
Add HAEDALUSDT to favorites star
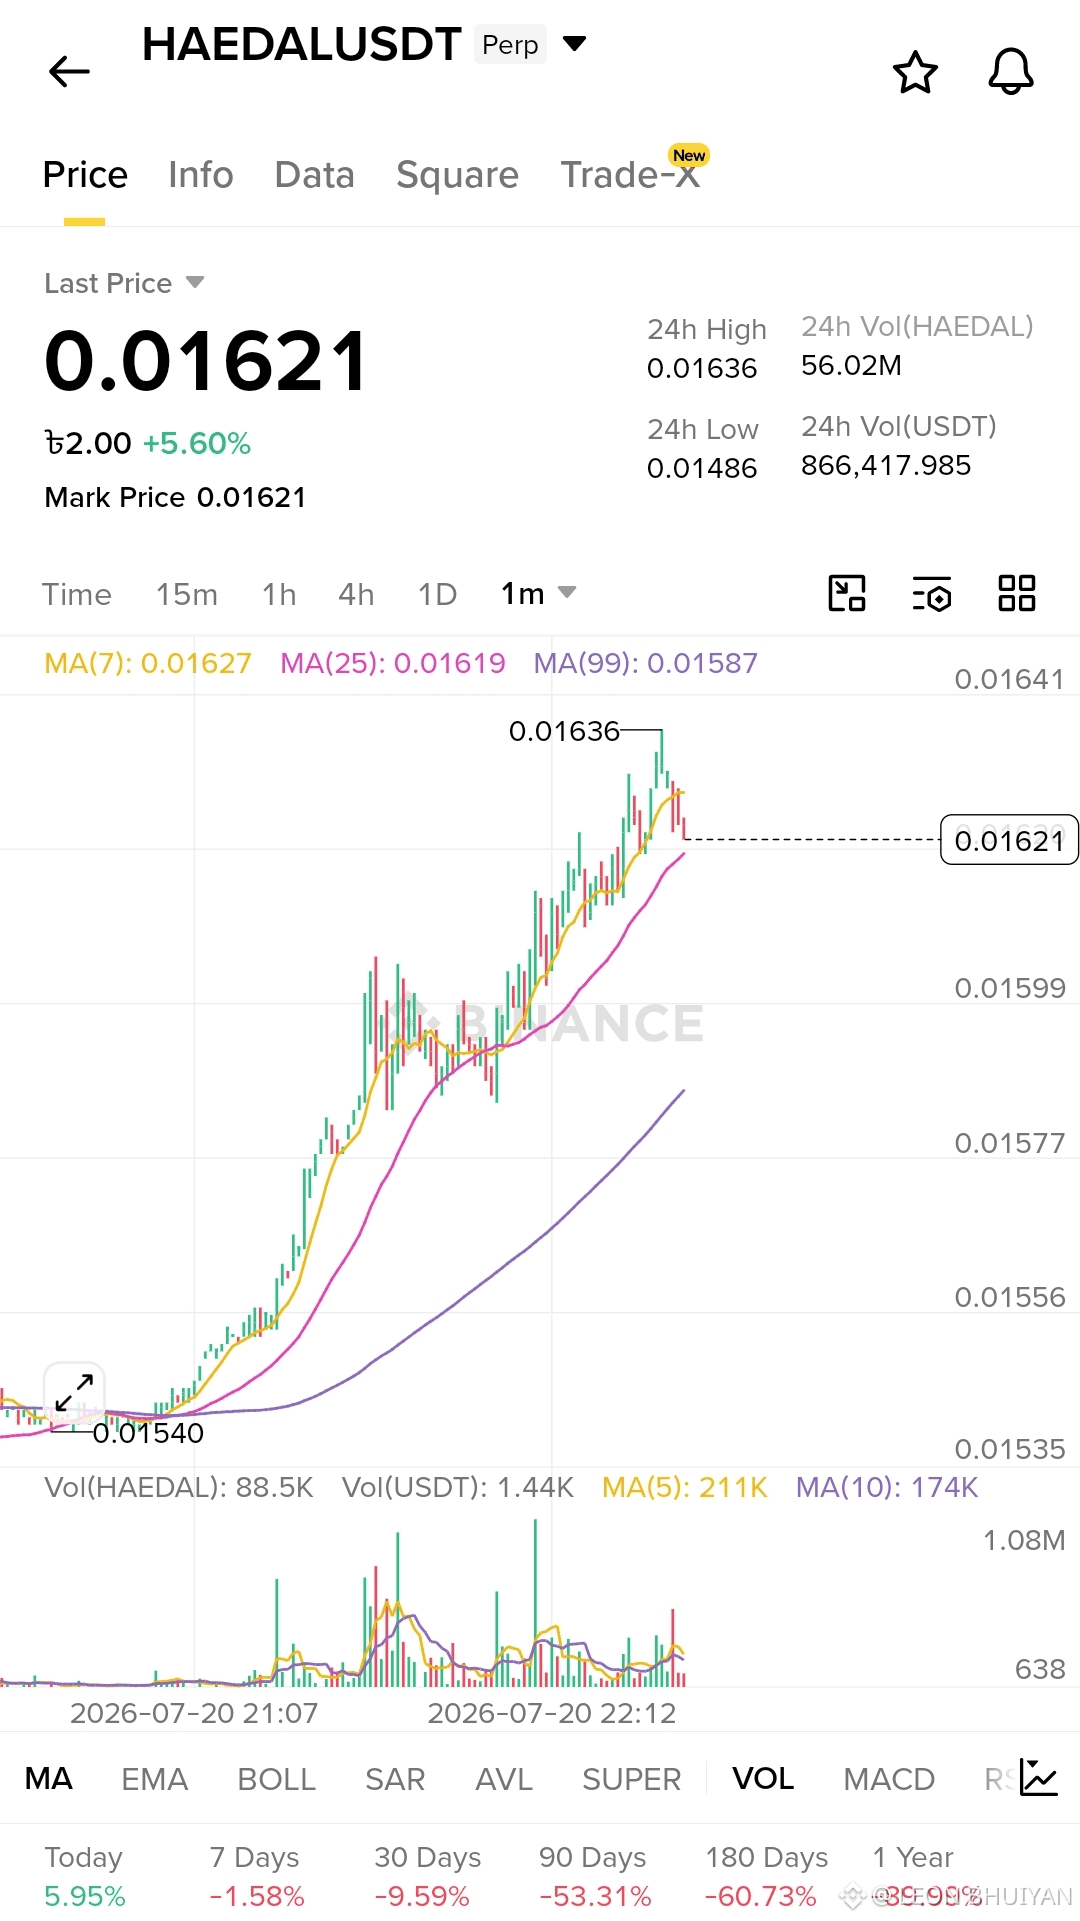915,72
